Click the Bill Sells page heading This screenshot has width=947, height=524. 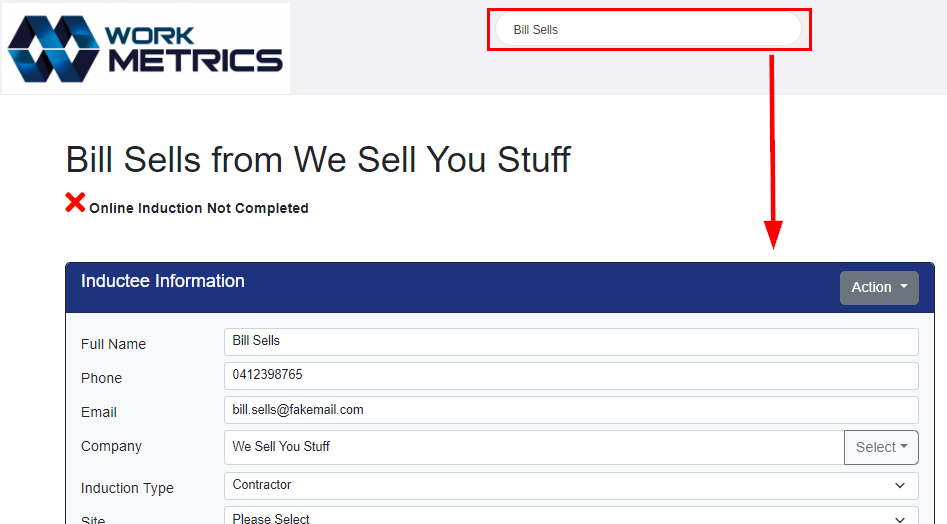(x=318, y=160)
